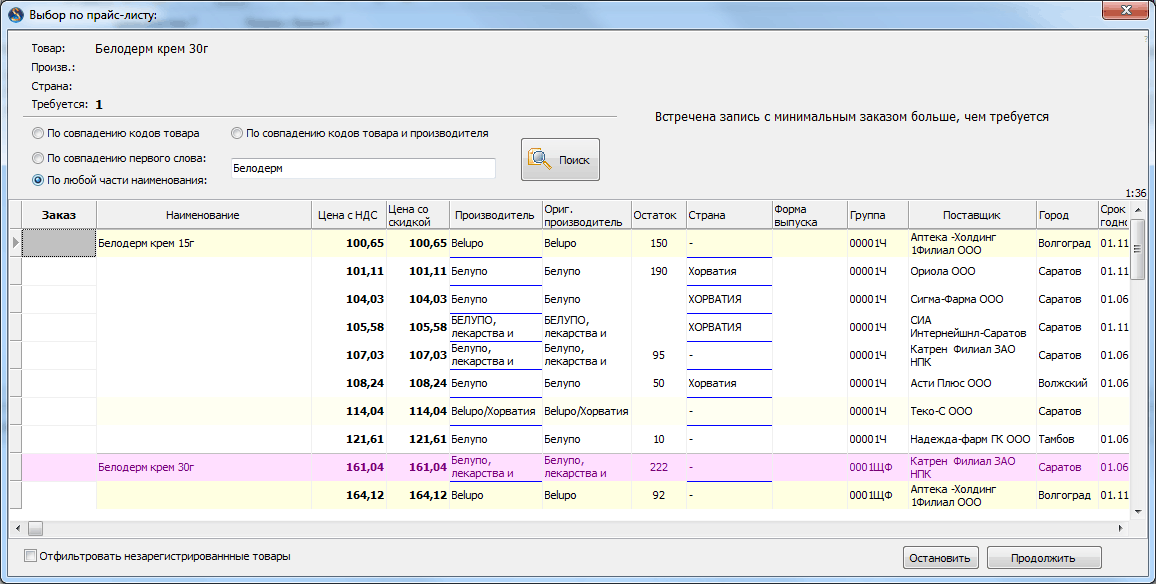Click supplier Сигма-Фарма ООО

[956, 299]
